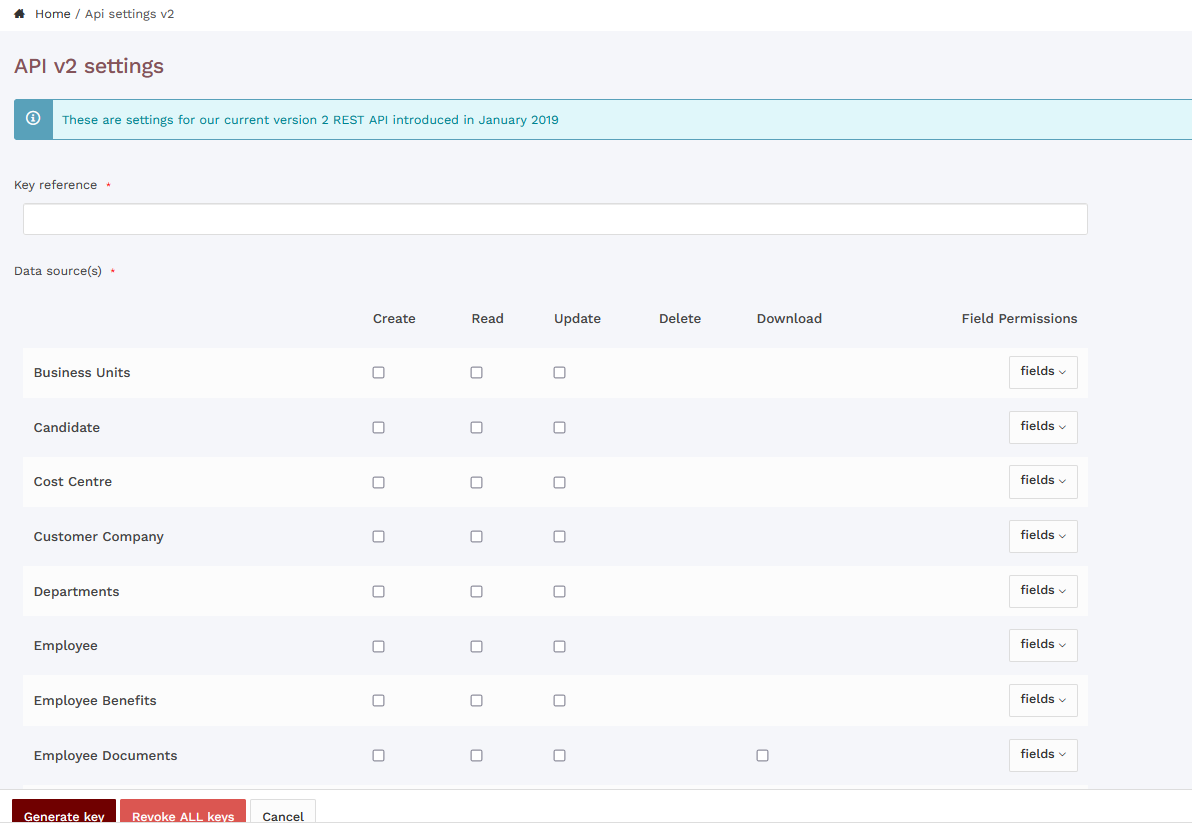Tick Read permission for Candidate

(x=476, y=428)
